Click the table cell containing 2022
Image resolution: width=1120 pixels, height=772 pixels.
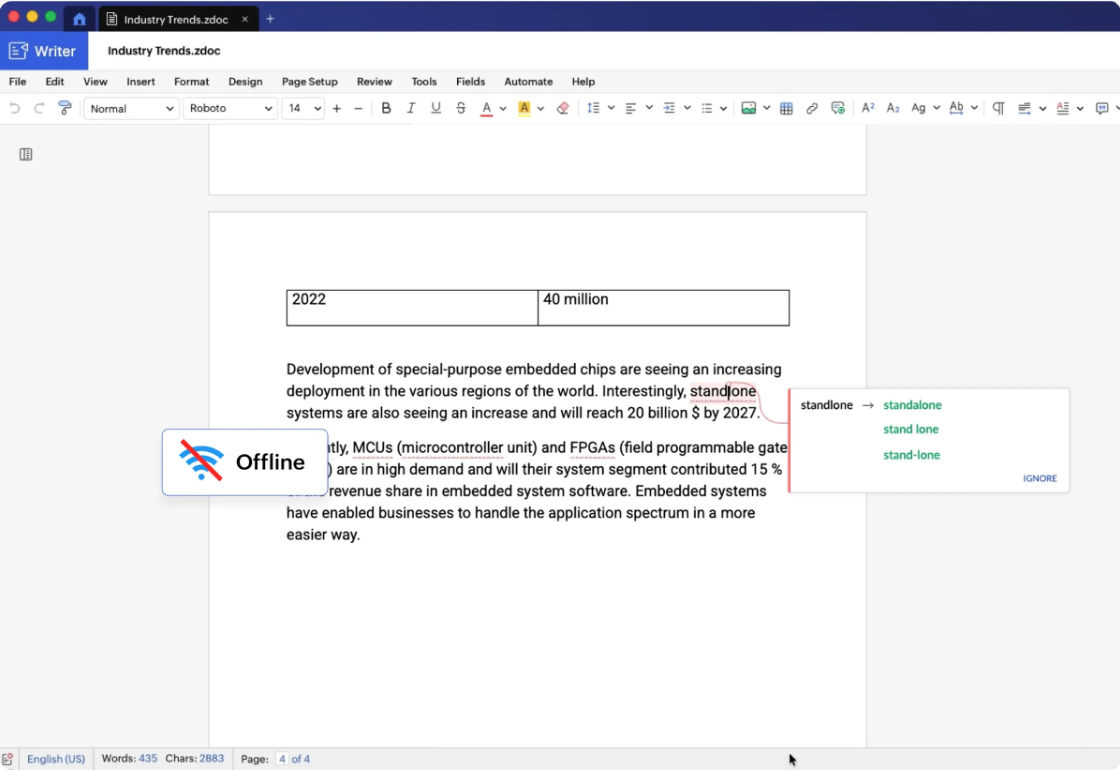412,308
